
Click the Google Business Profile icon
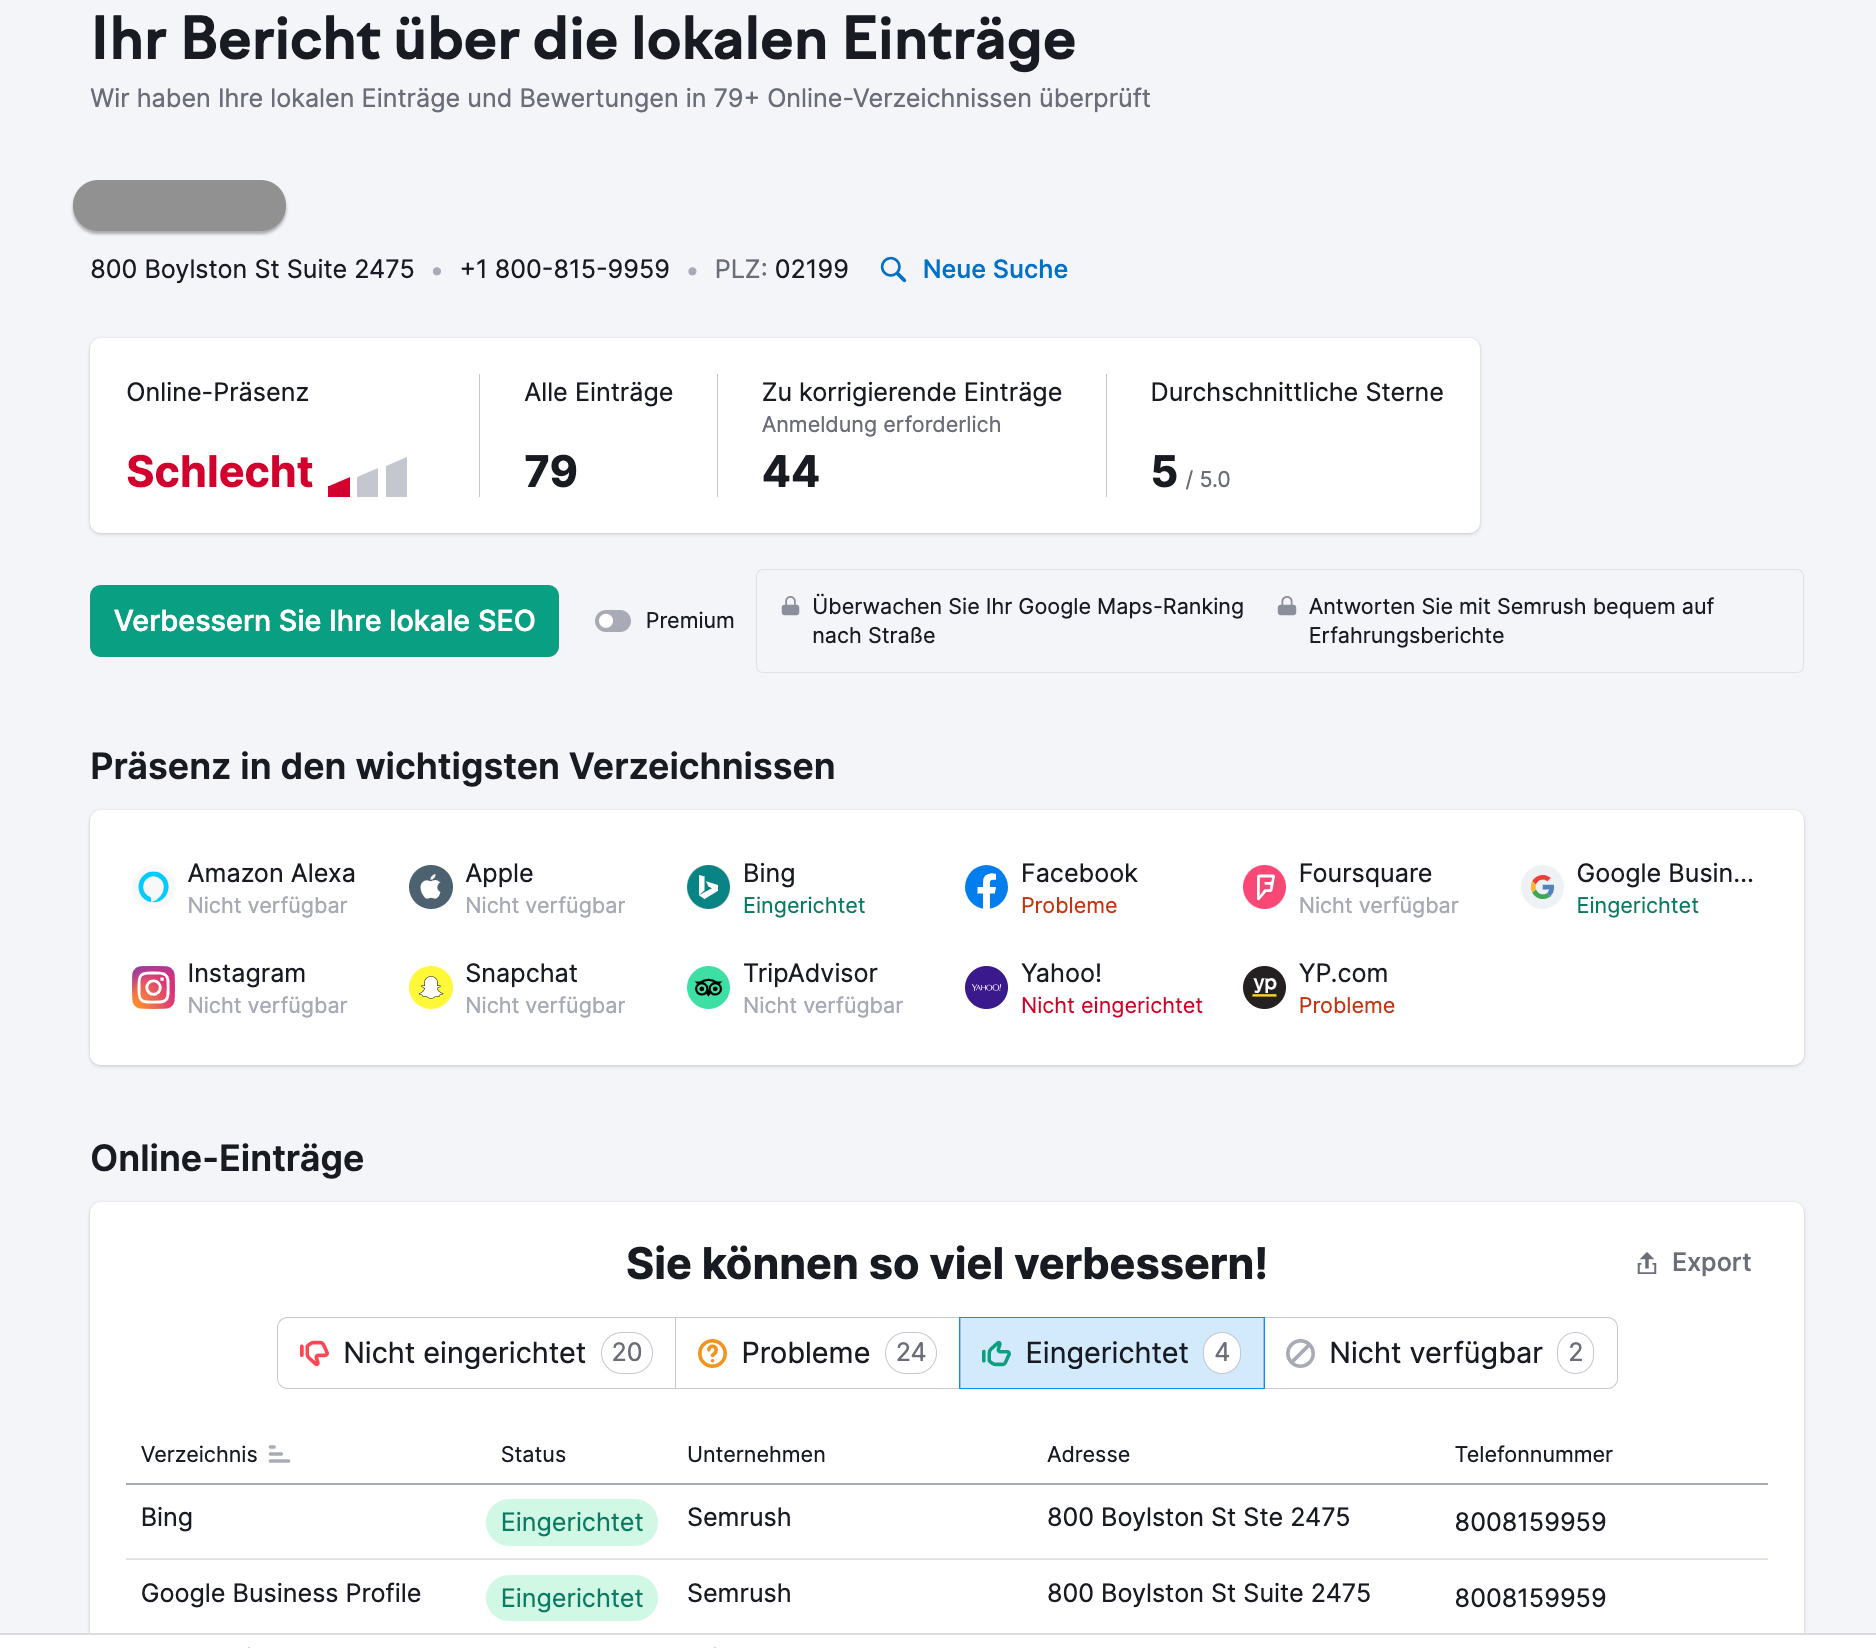(1541, 887)
